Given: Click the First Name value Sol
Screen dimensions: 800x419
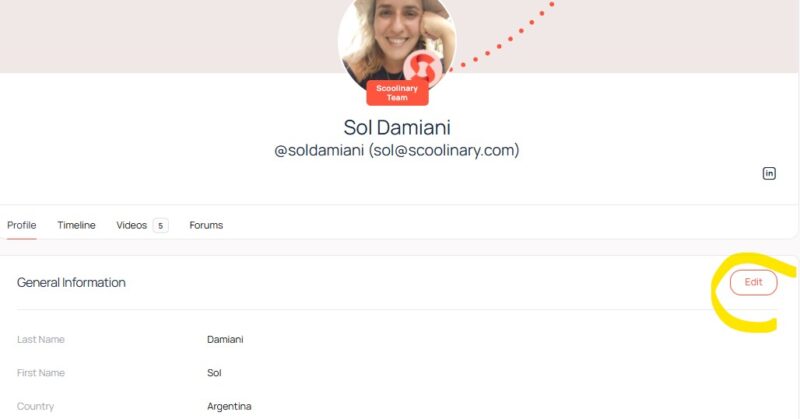Looking at the screenshot, I should coord(214,373).
